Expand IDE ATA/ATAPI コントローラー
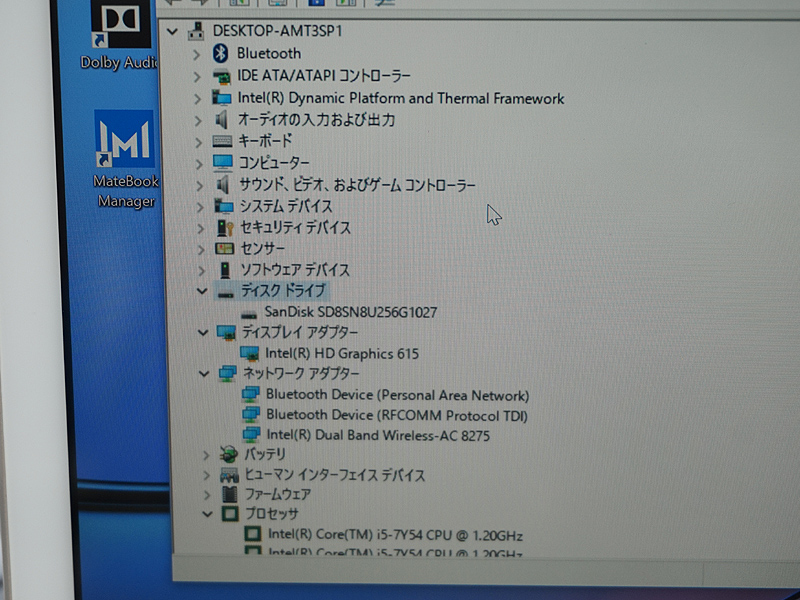The height and width of the screenshot is (600, 800). [x=197, y=77]
